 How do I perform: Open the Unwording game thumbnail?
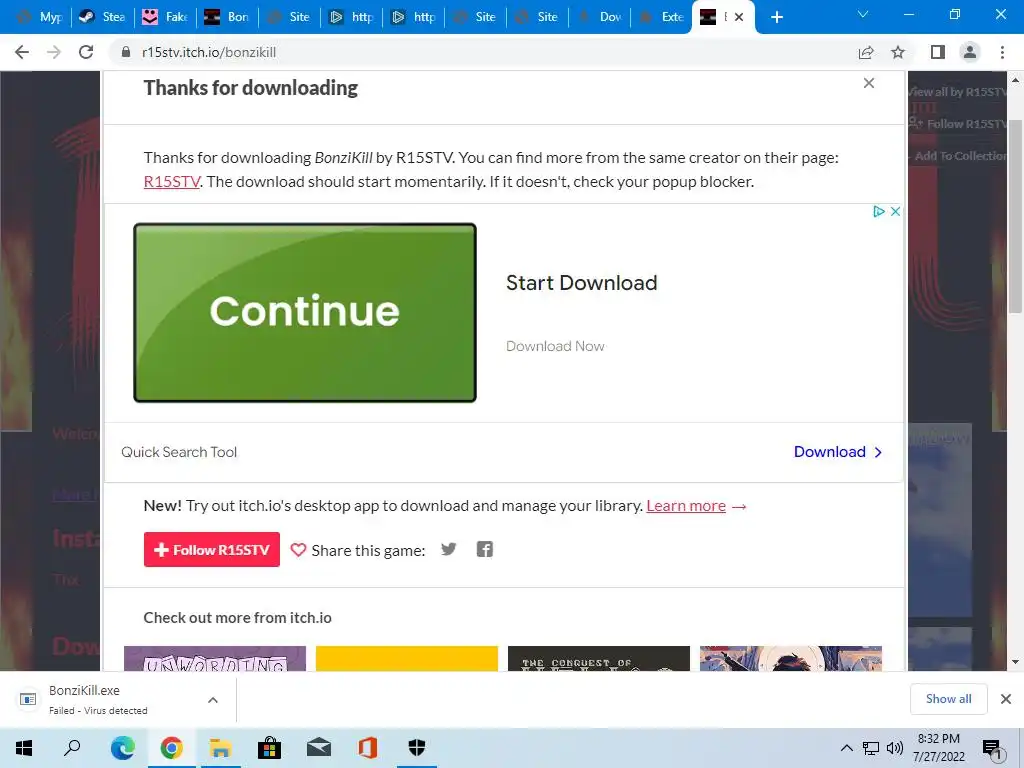[x=215, y=658]
